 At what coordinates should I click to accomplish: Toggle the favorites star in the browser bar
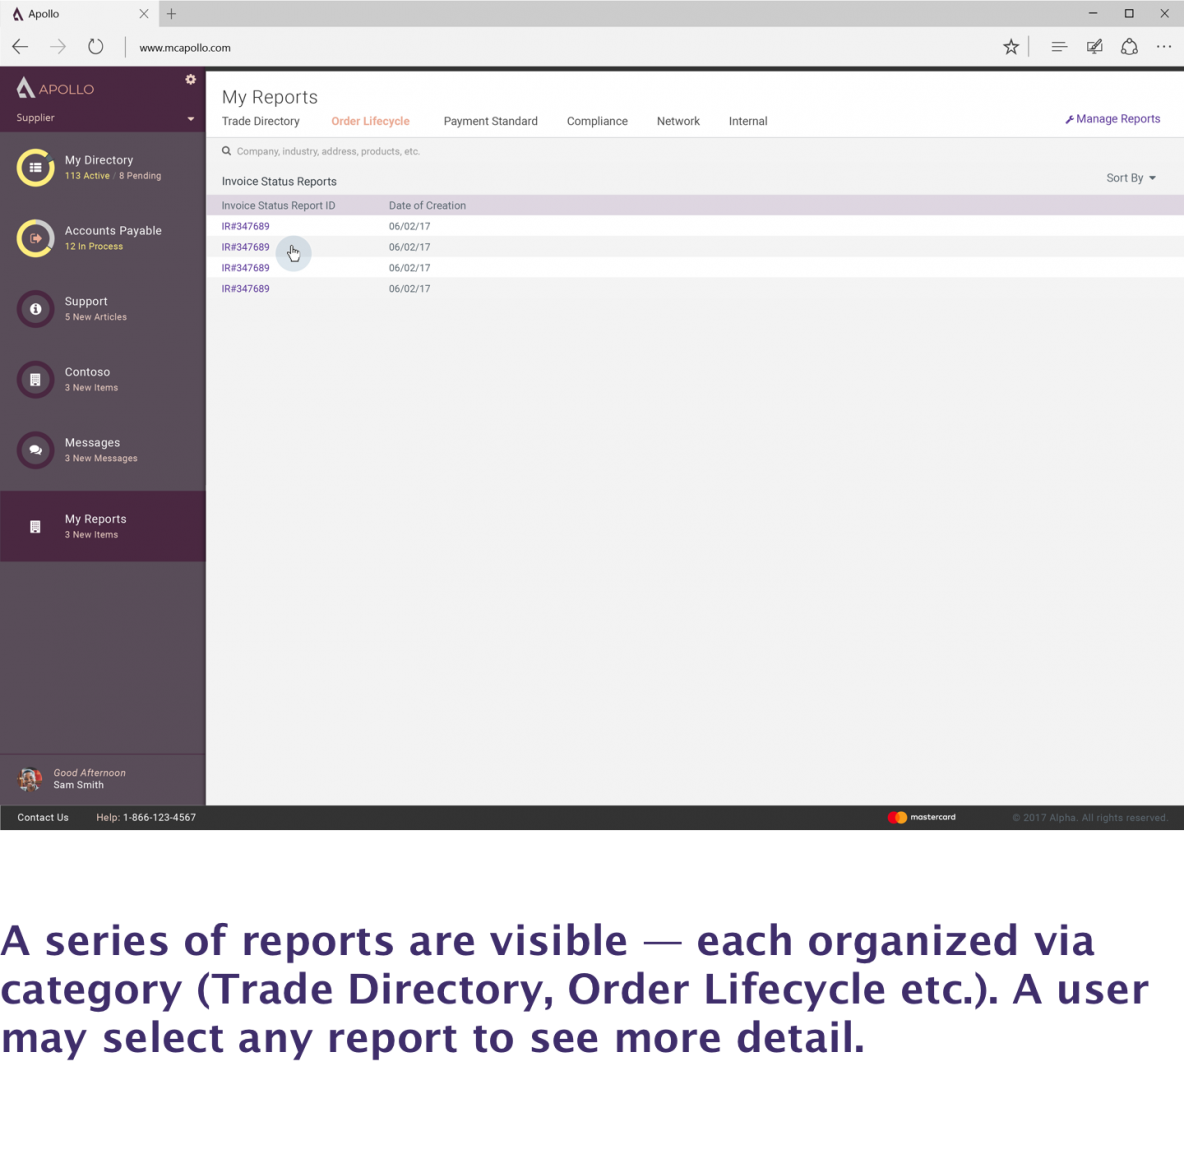coord(1010,46)
